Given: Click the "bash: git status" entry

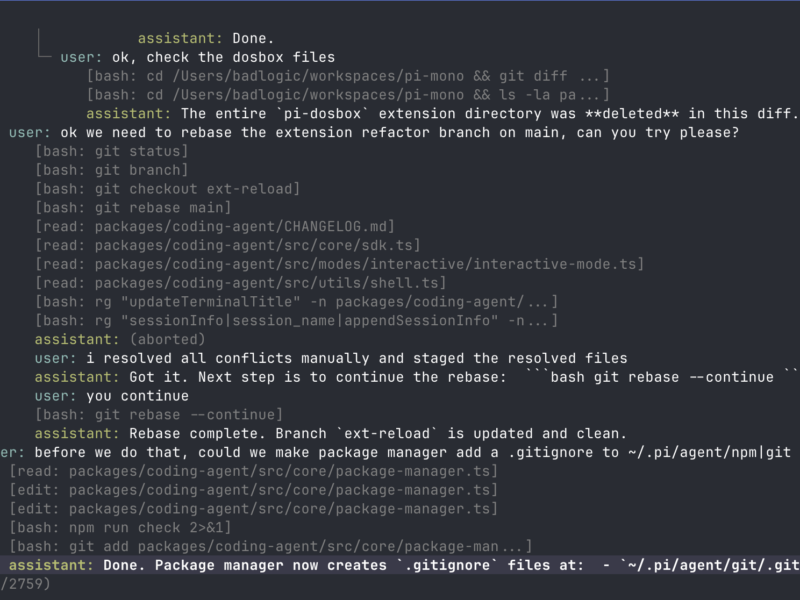Looking at the screenshot, I should (x=111, y=151).
